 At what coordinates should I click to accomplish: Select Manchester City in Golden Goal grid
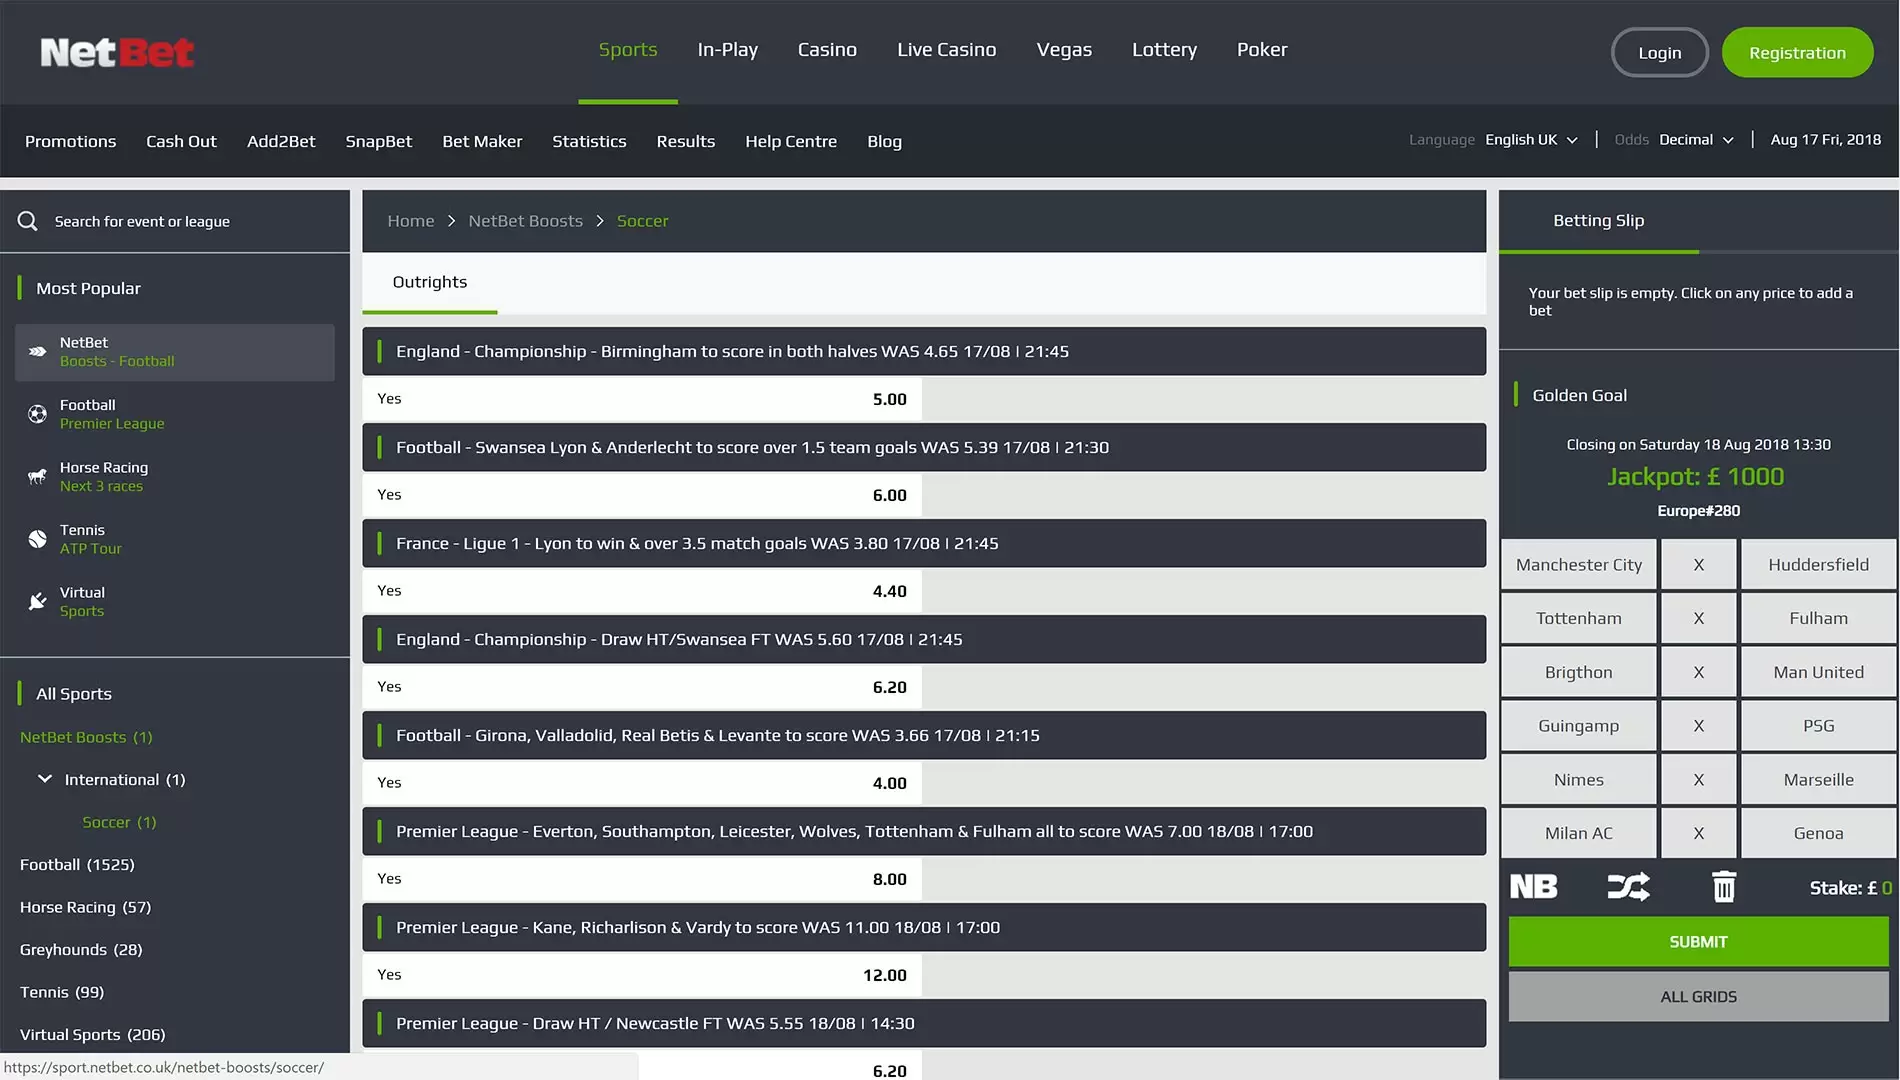coord(1579,565)
